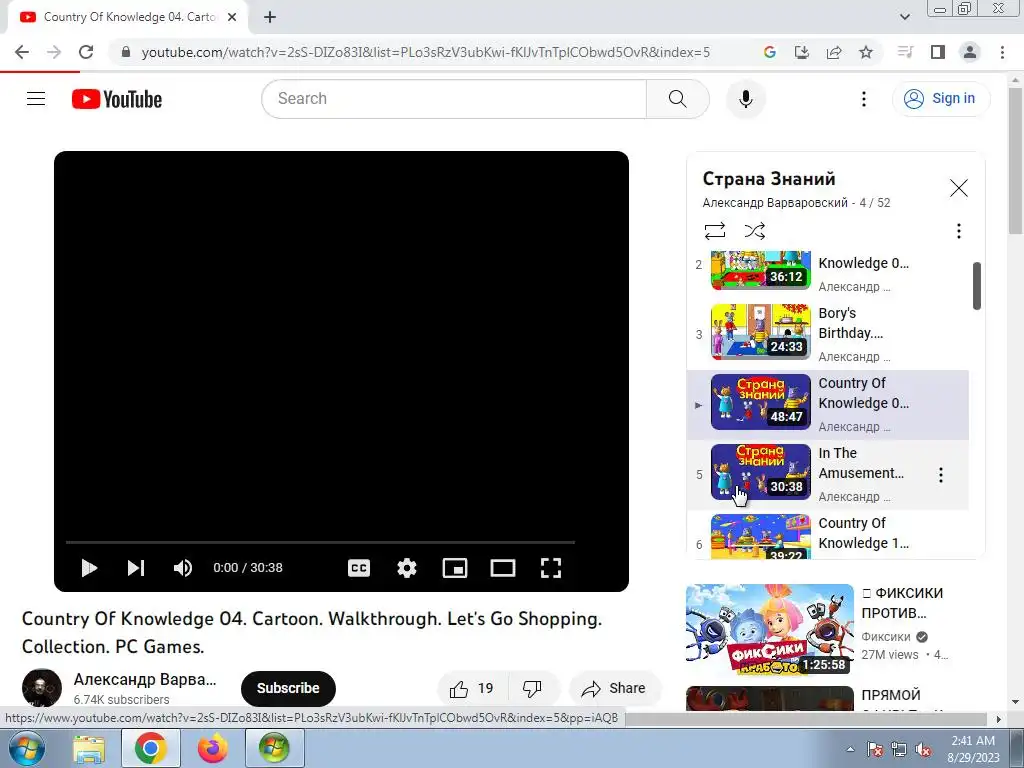The width and height of the screenshot is (1024, 768).
Task: Open tray volume speaker icon
Action: (x=923, y=749)
